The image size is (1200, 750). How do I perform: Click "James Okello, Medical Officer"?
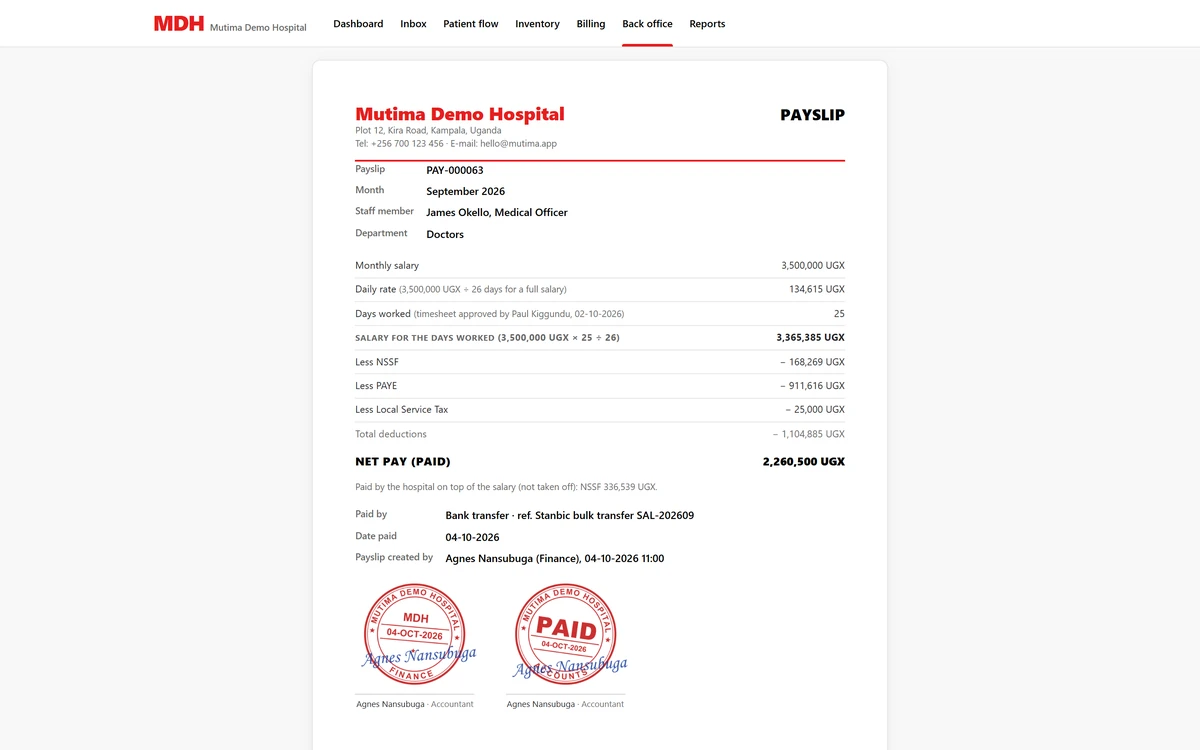[x=497, y=213]
